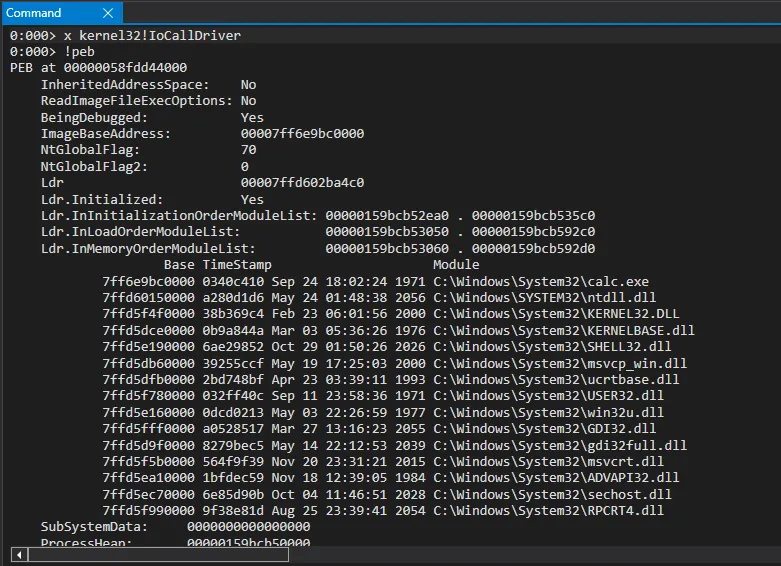Click the horizontal scrollbar thumb
Viewport: 781px width, 566px height.
158,554
